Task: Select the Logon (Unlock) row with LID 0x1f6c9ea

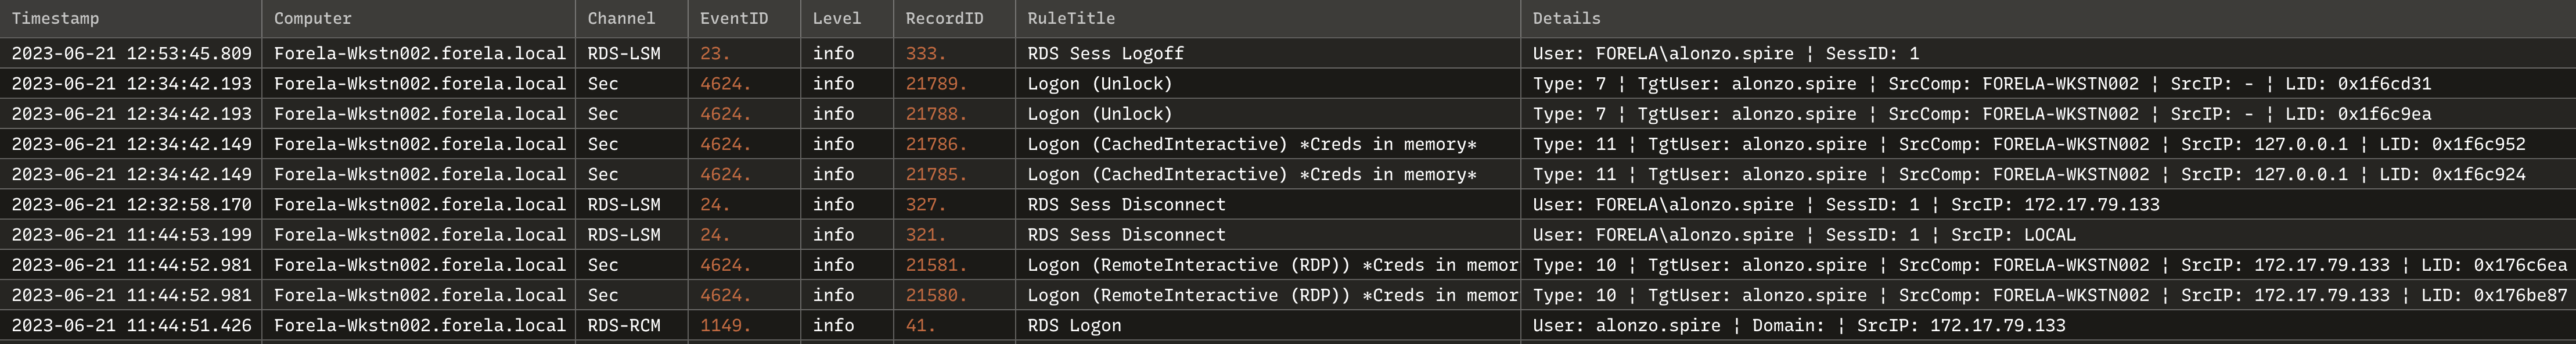Action: (x=1288, y=114)
